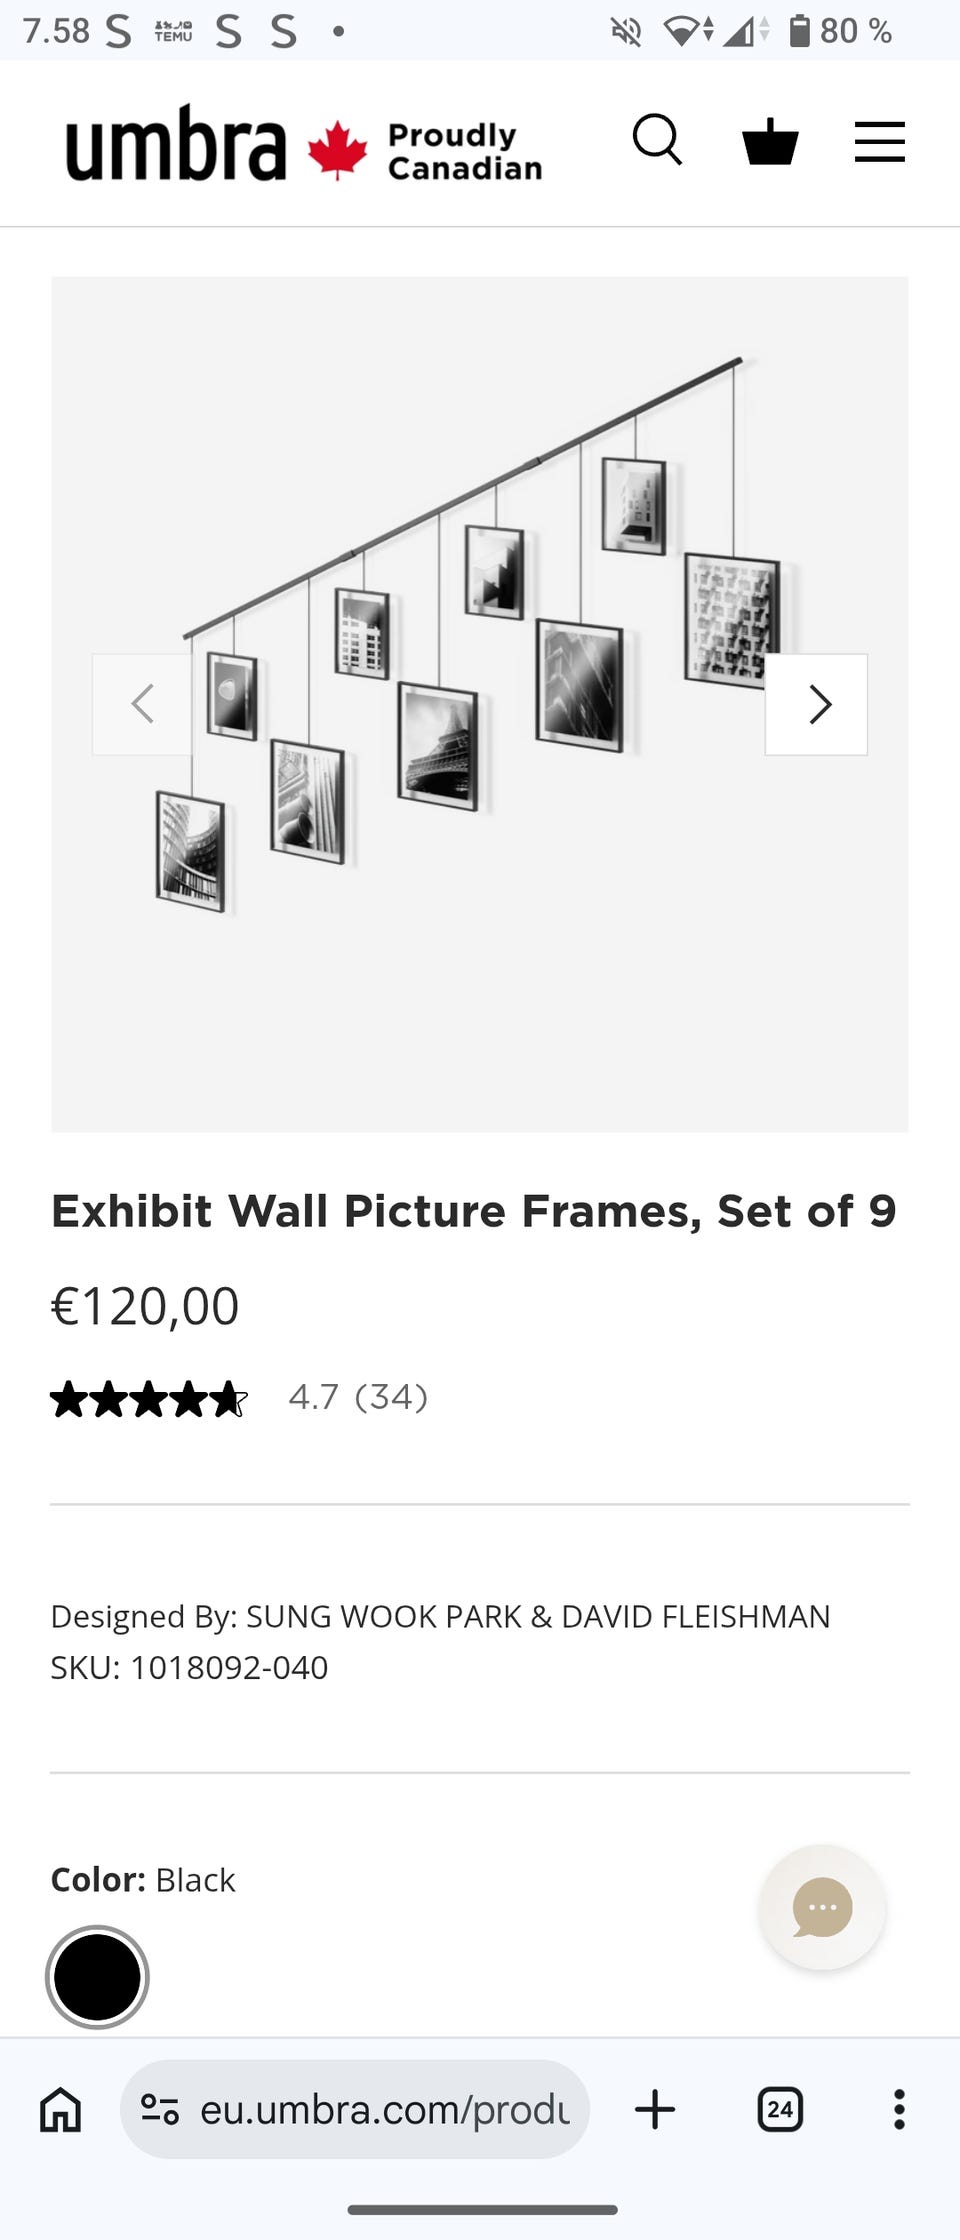Open the 4.7 (34) reviews link

(358, 1397)
